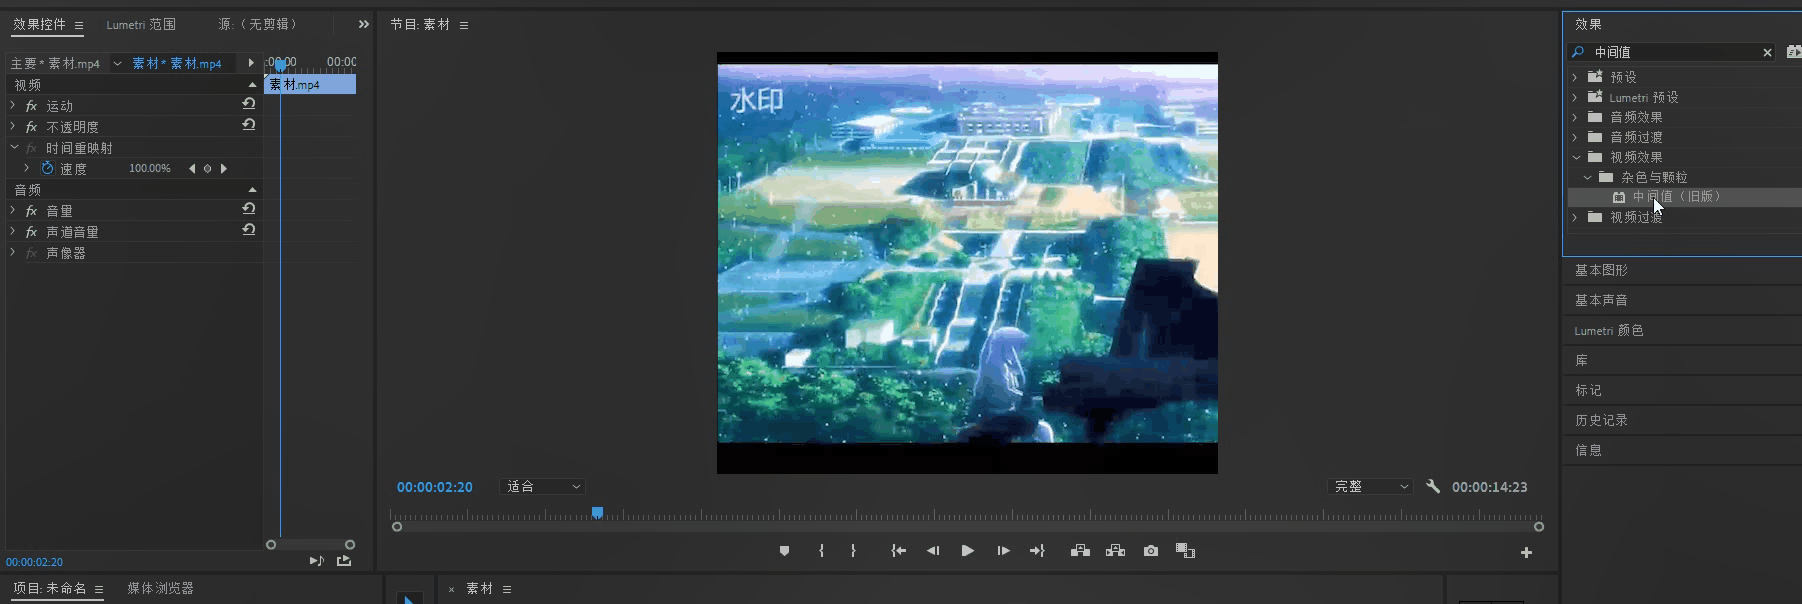Click the Go to In point icon

tap(898, 551)
